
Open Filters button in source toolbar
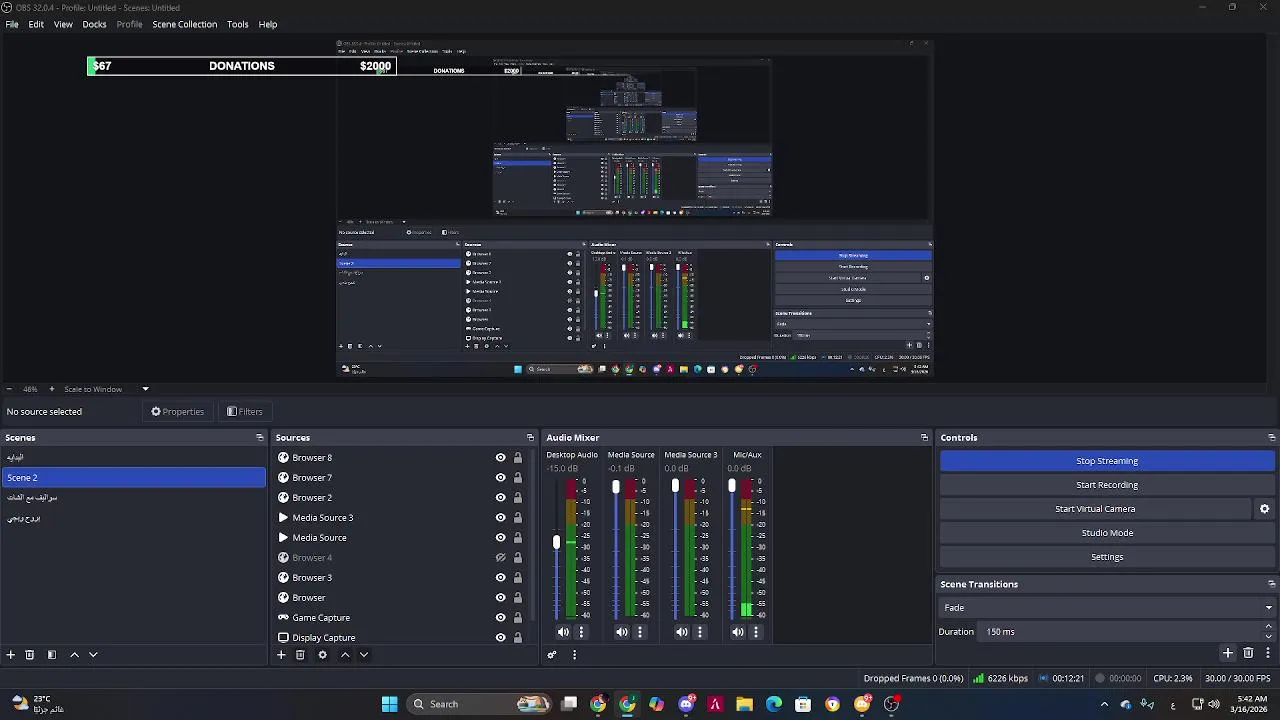(x=244, y=412)
